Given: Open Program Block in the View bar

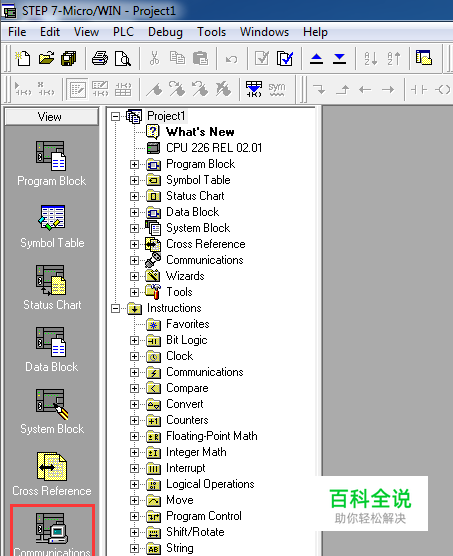Looking at the screenshot, I should click(51, 163).
